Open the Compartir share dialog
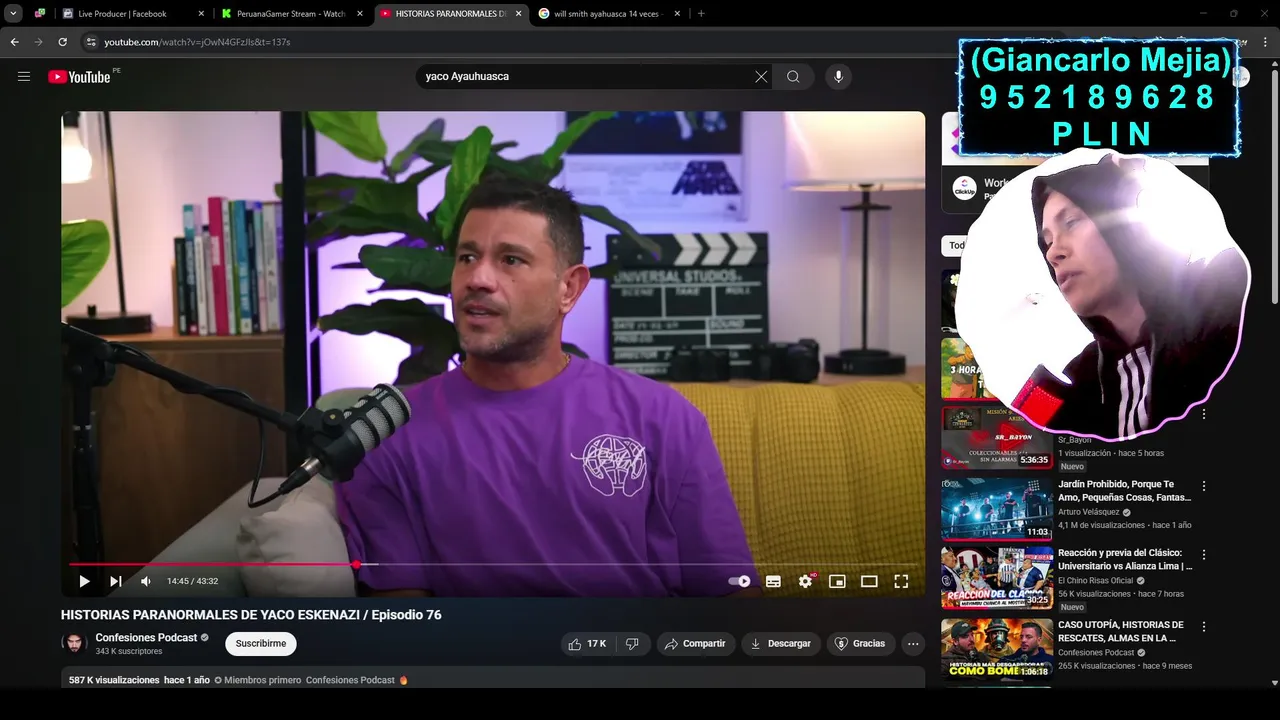This screenshot has height=720, width=1280. pos(696,644)
